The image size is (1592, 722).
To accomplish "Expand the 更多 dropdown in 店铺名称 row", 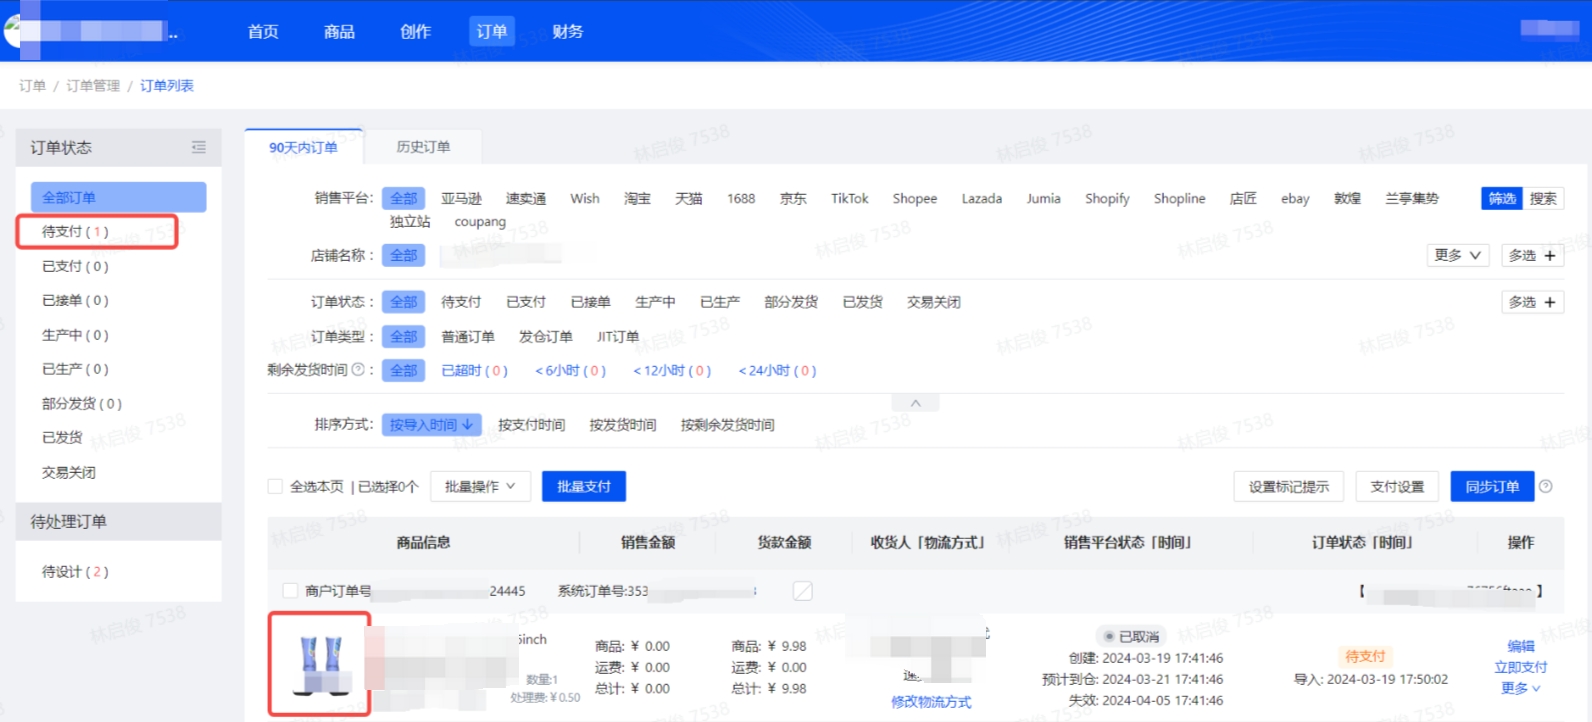I will click(x=1457, y=256).
